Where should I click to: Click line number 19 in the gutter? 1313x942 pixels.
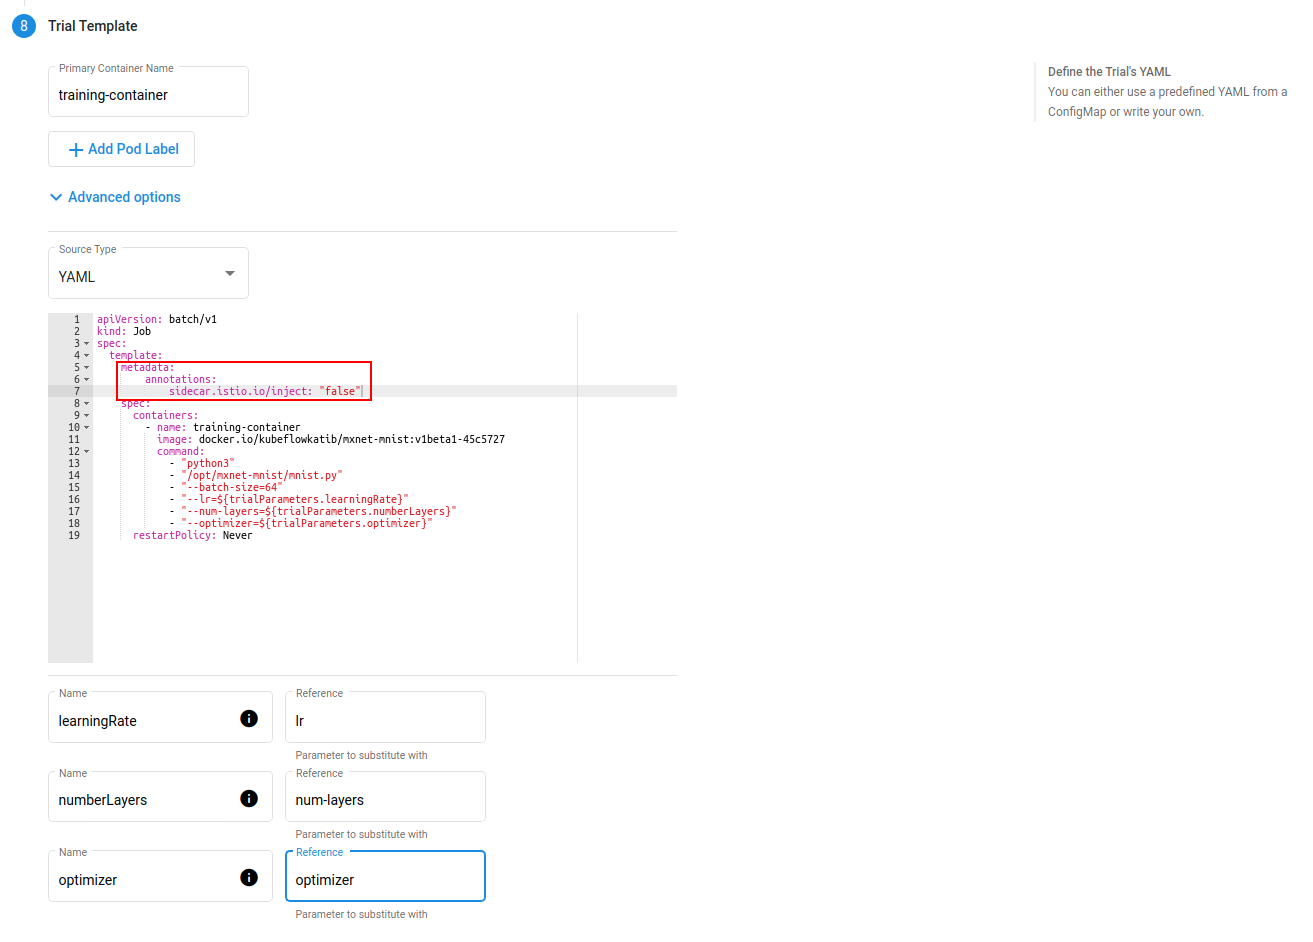point(74,536)
